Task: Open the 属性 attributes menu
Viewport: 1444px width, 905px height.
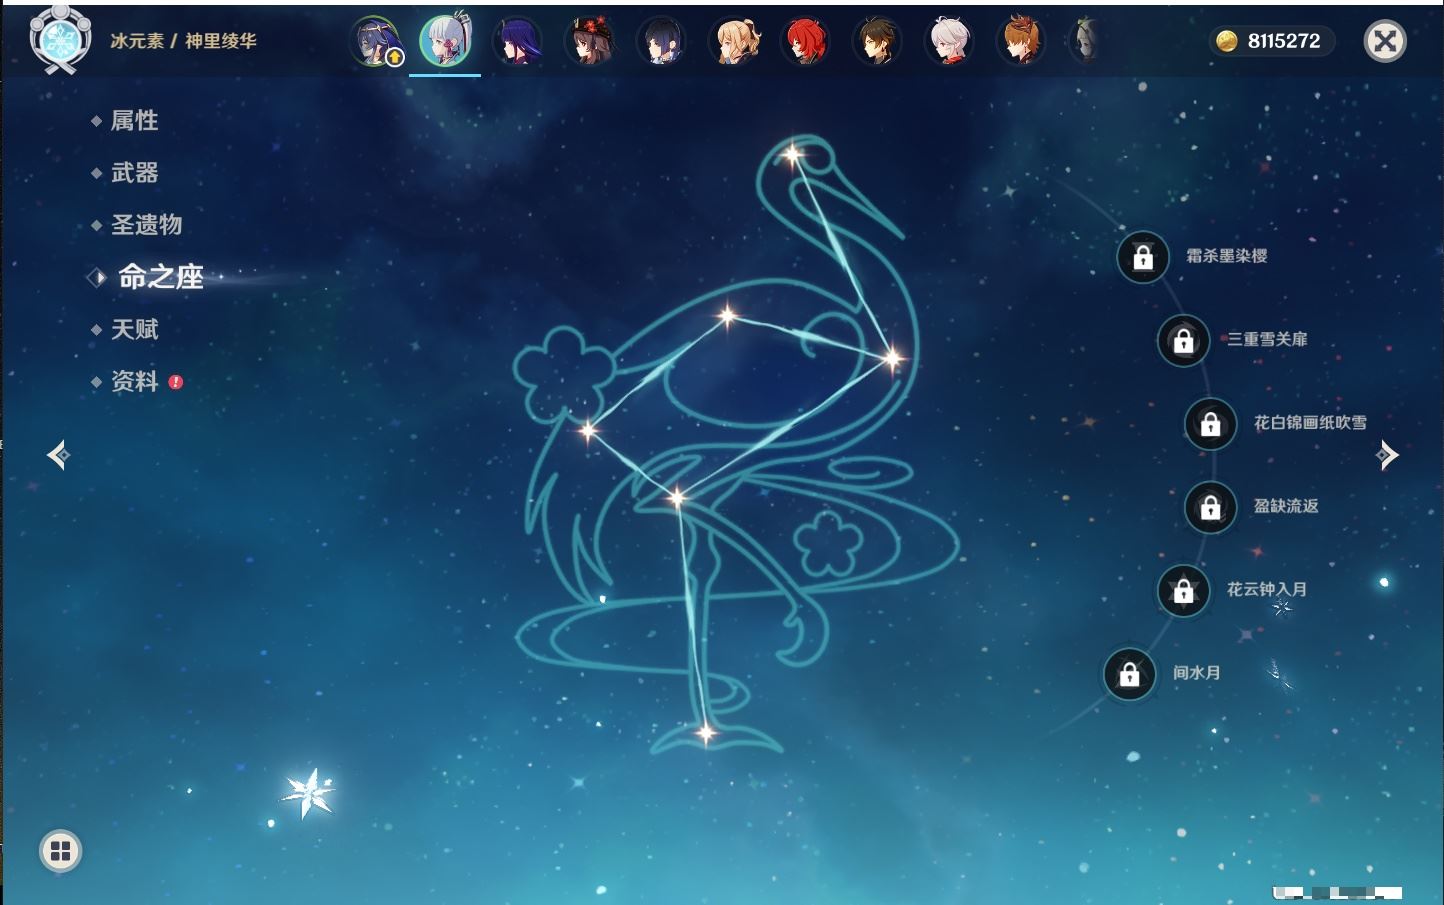Action: pyautogui.click(x=134, y=121)
